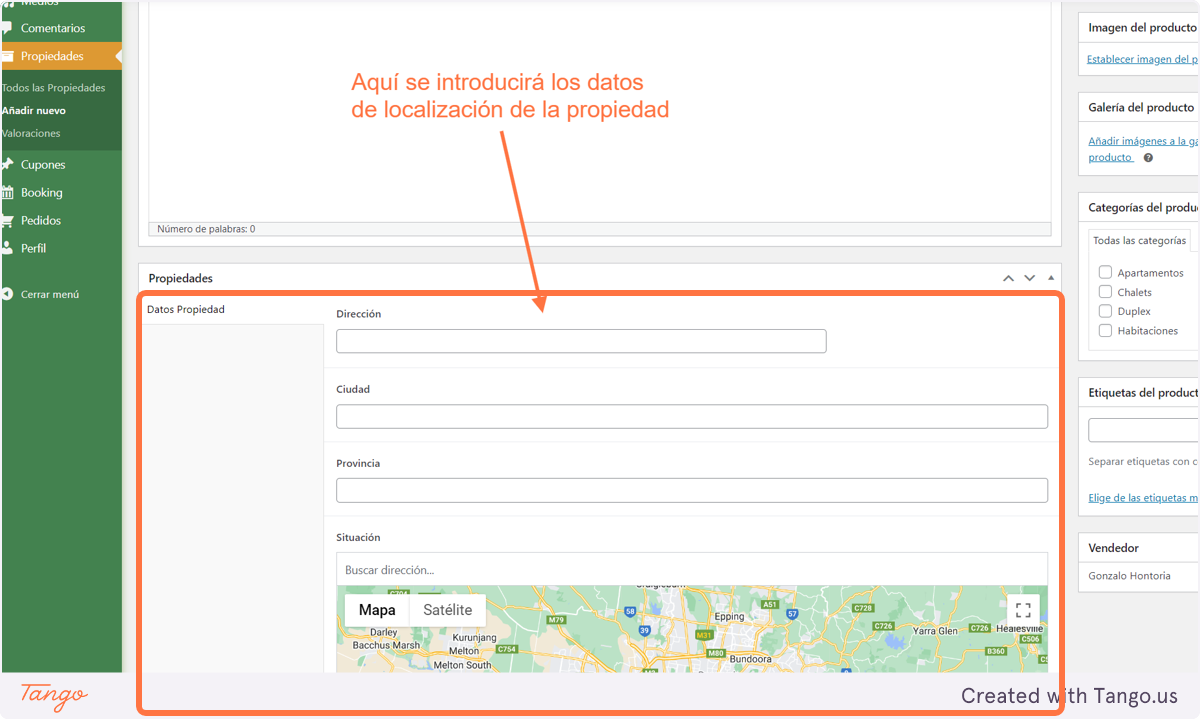Screen dimensions: 1200x719
Task: Check the Chalets category
Action: pos(1105,292)
